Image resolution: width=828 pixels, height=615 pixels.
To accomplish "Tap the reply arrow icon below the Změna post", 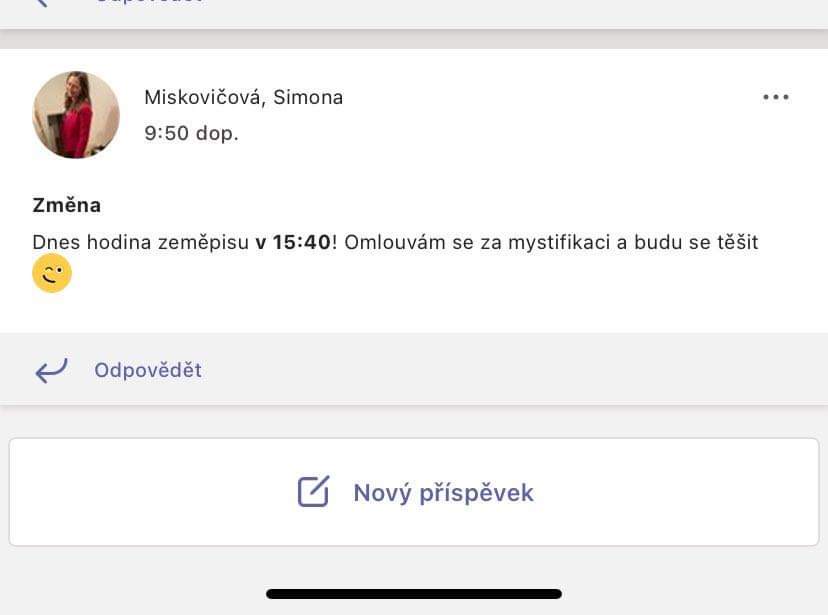I will [x=51, y=371].
